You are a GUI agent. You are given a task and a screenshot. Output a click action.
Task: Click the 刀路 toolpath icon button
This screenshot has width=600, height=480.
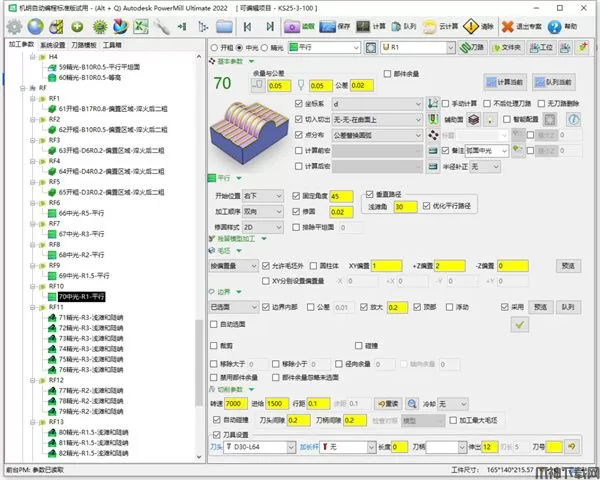click(x=470, y=47)
